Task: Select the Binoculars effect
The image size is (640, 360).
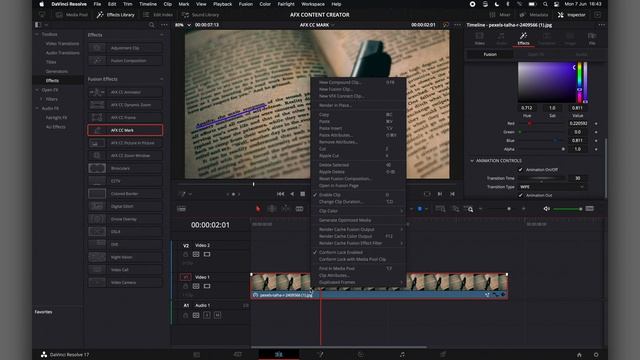Action: [125, 168]
